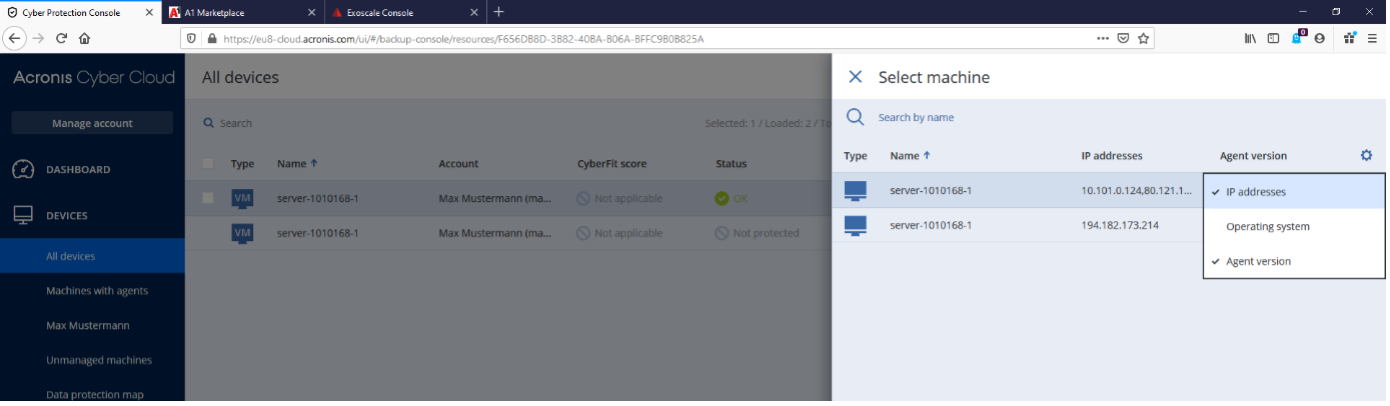Click Agent version column header
The width and height of the screenshot is (1390, 406).
(x=1253, y=156)
